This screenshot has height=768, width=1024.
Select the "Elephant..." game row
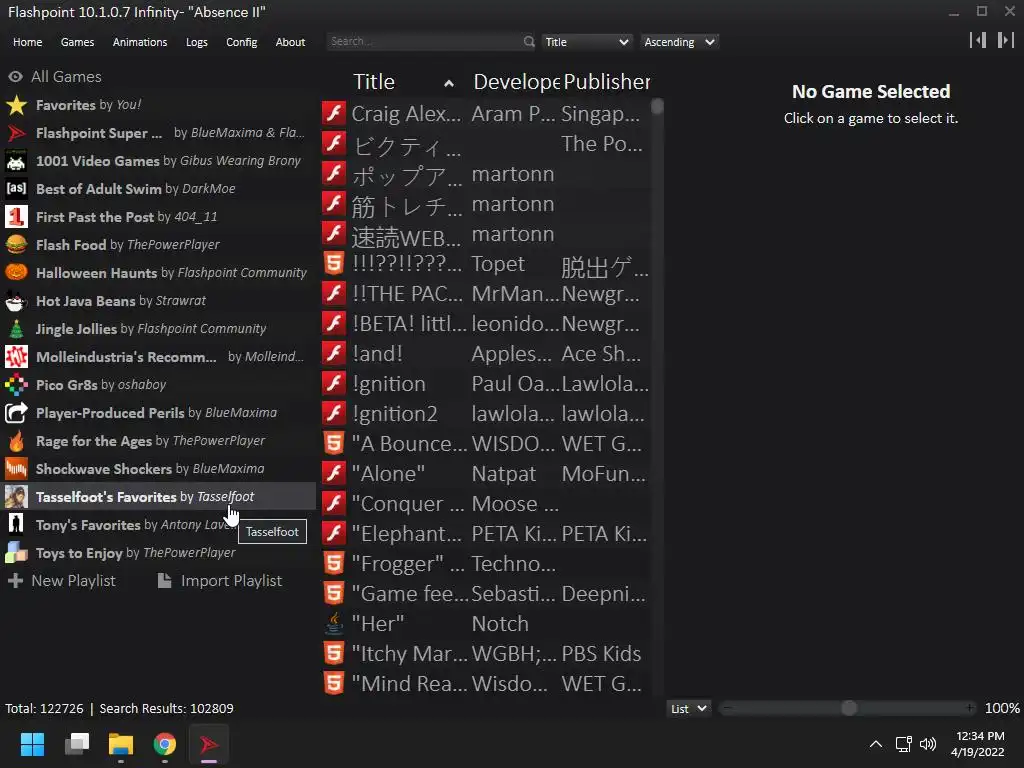(487, 534)
